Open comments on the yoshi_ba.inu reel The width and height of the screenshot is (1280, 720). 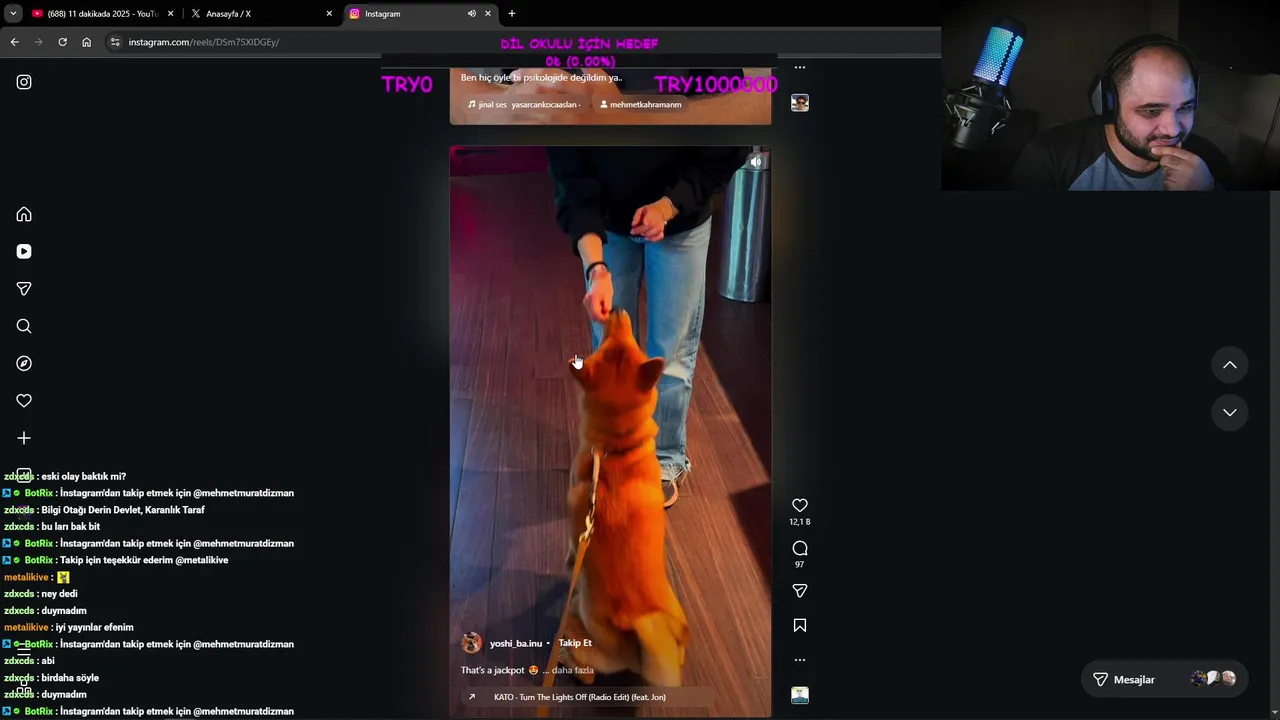(x=800, y=548)
